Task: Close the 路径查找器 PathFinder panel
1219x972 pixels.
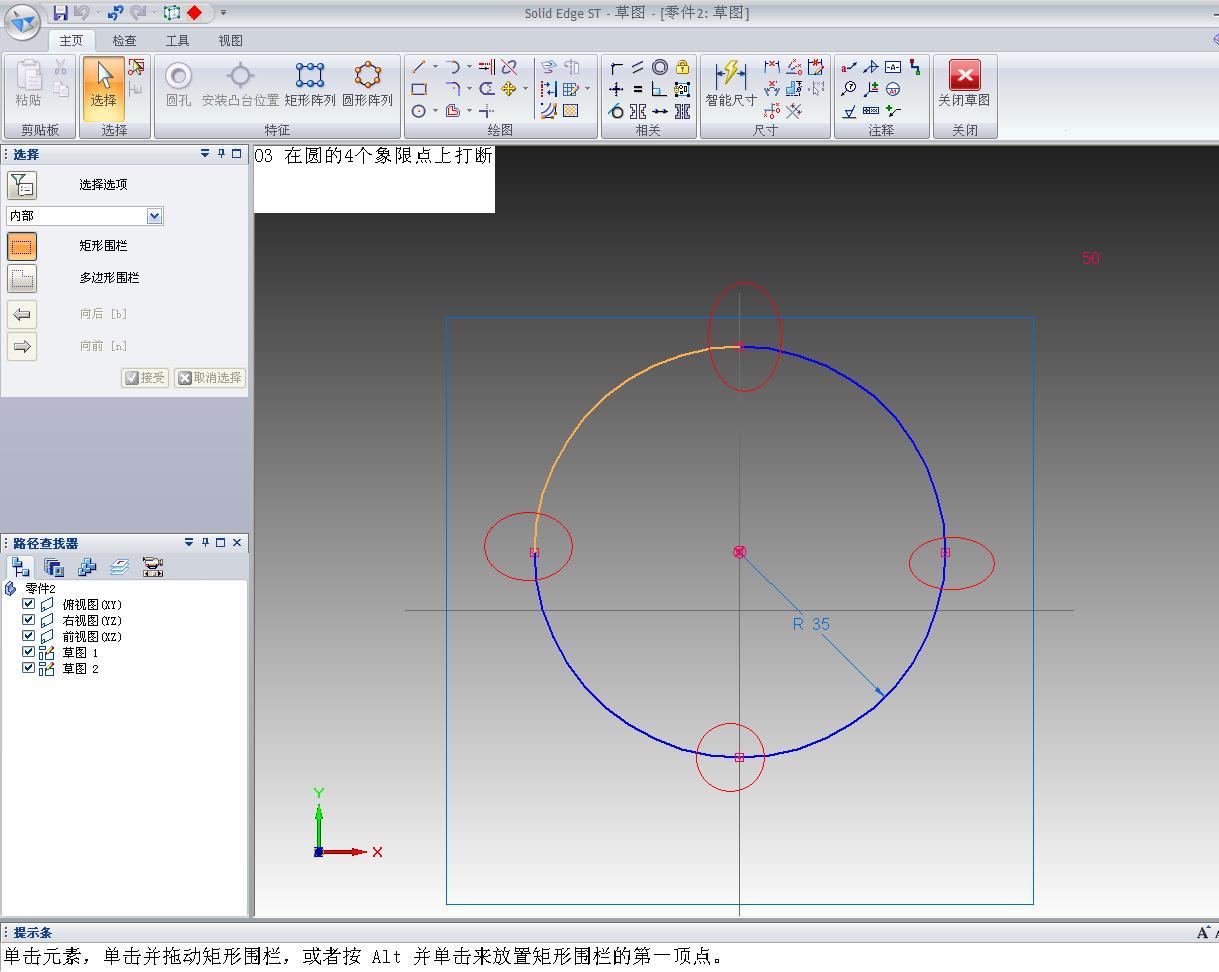Action: 237,543
